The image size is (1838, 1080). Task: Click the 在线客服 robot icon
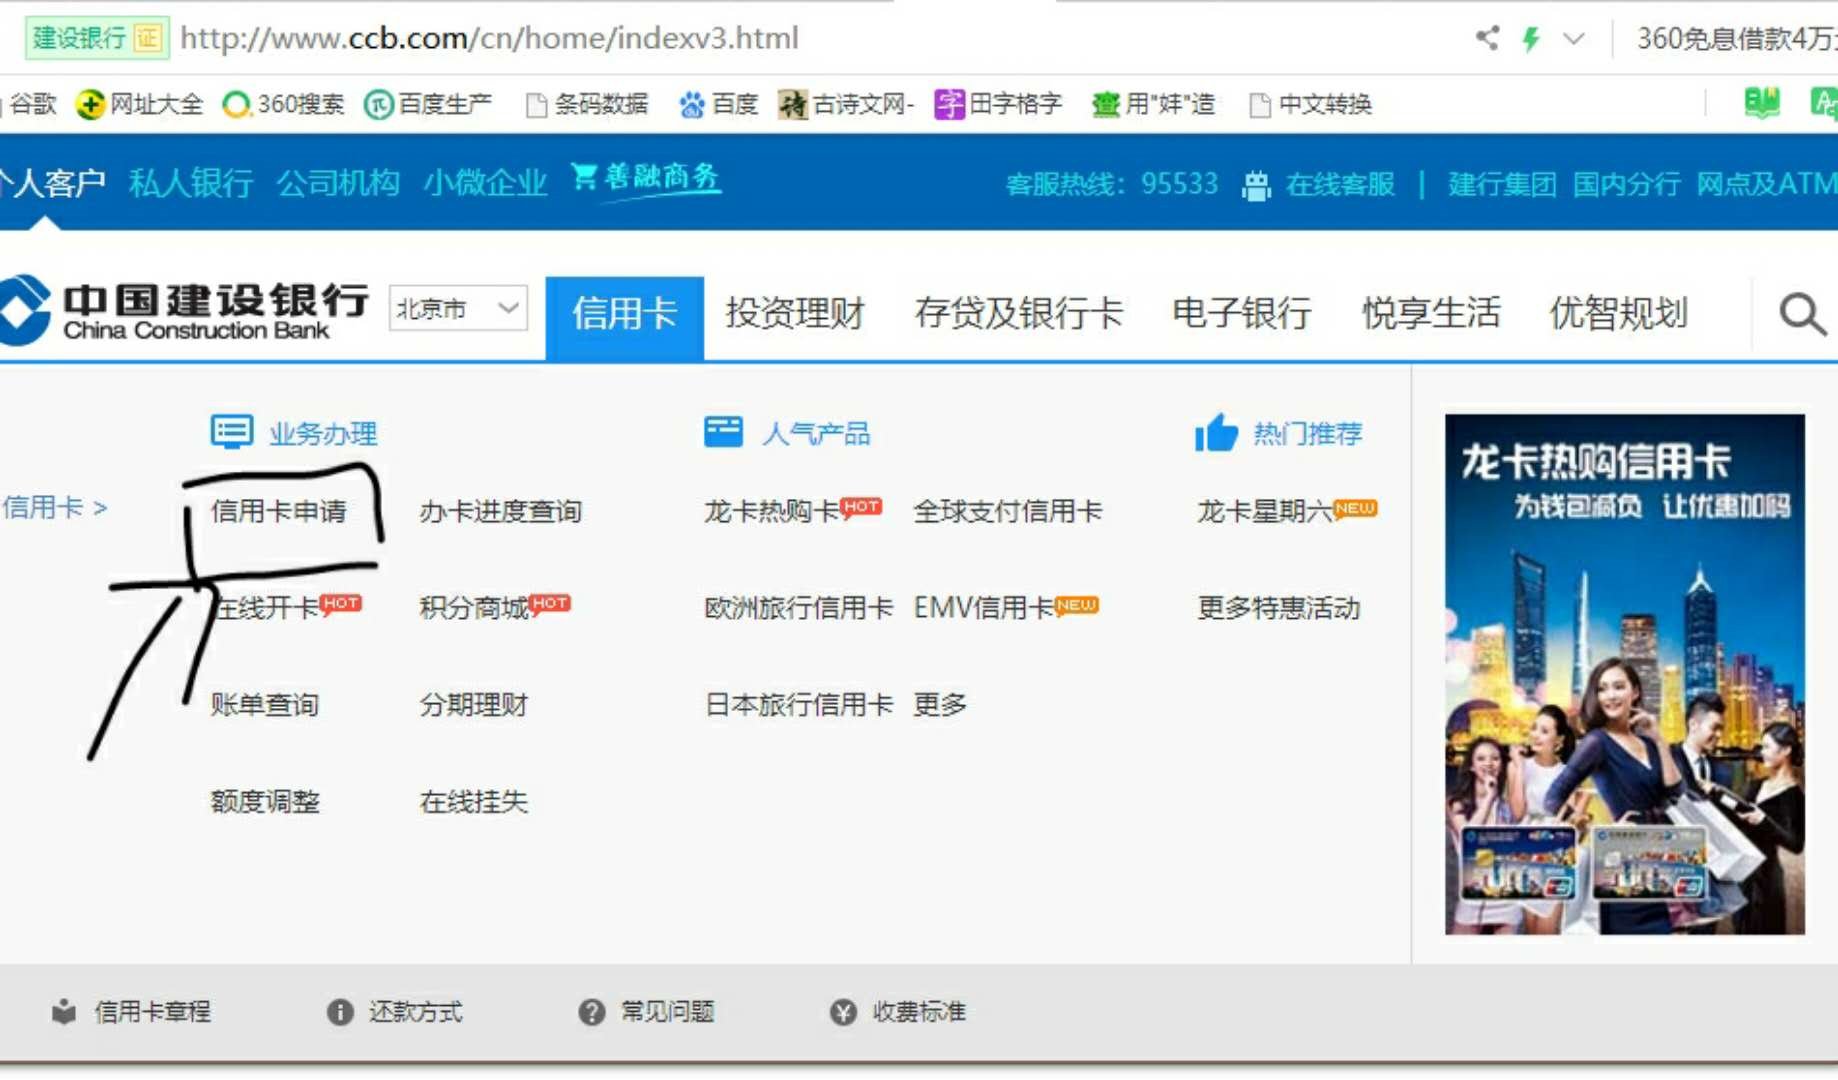tap(1254, 184)
